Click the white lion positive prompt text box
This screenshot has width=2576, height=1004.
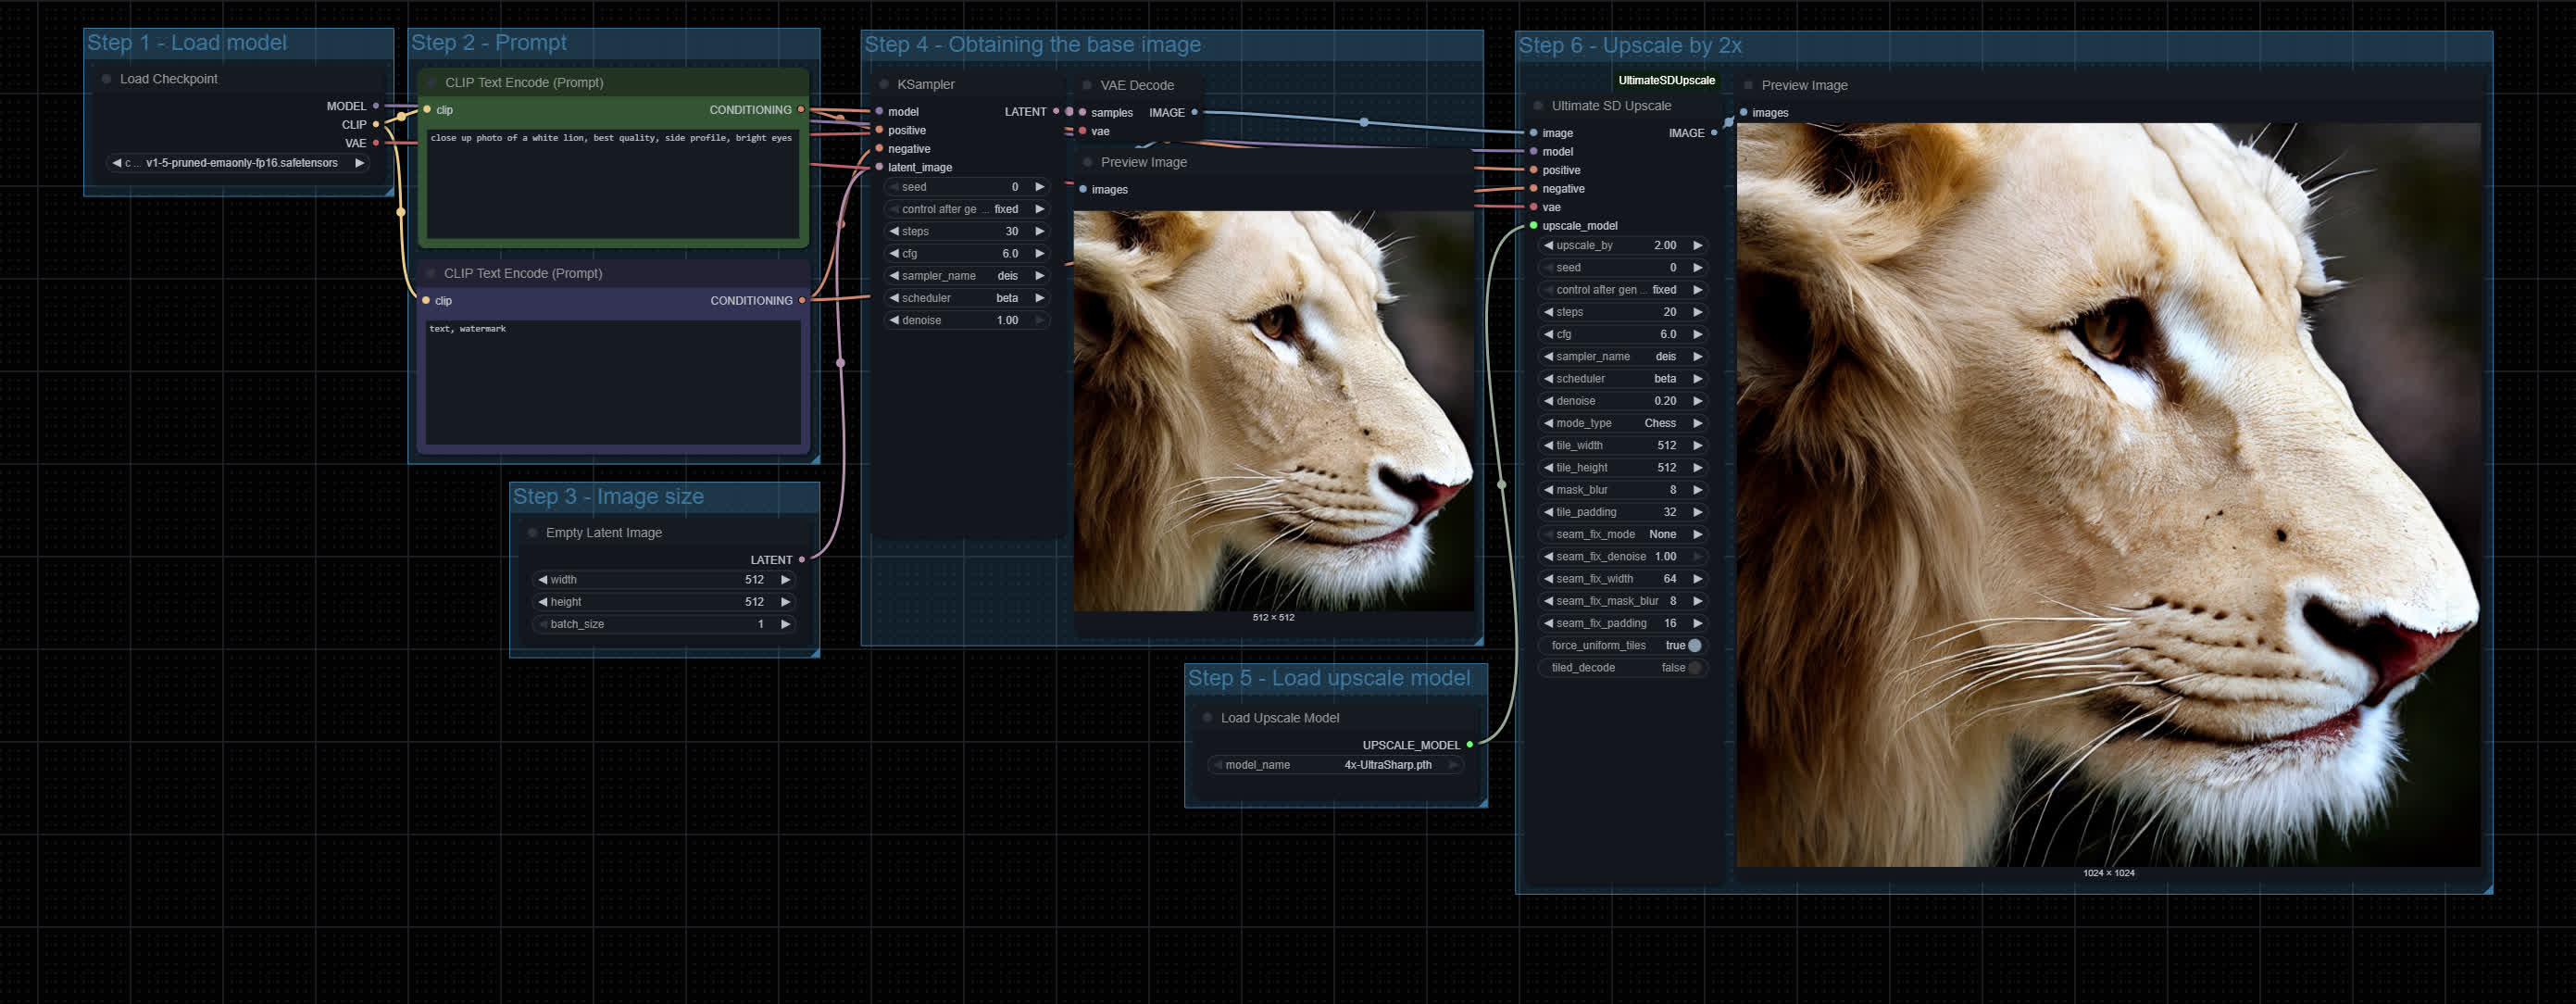pyautogui.click(x=612, y=185)
